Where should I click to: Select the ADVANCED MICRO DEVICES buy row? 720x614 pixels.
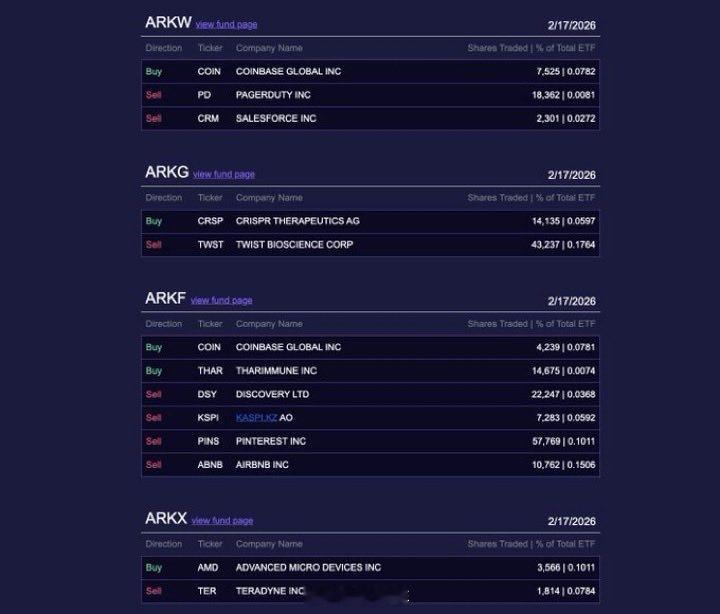371,568
